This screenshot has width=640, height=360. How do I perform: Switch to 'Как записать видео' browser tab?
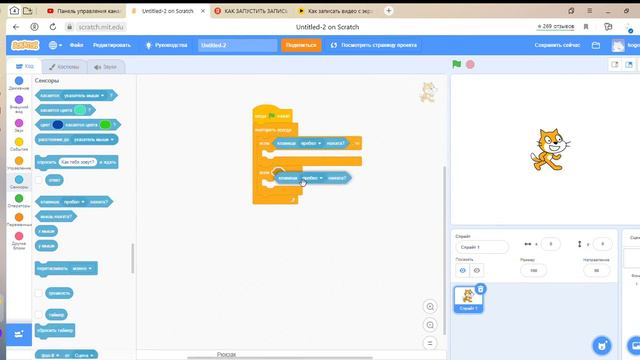pyautogui.click(x=336, y=11)
